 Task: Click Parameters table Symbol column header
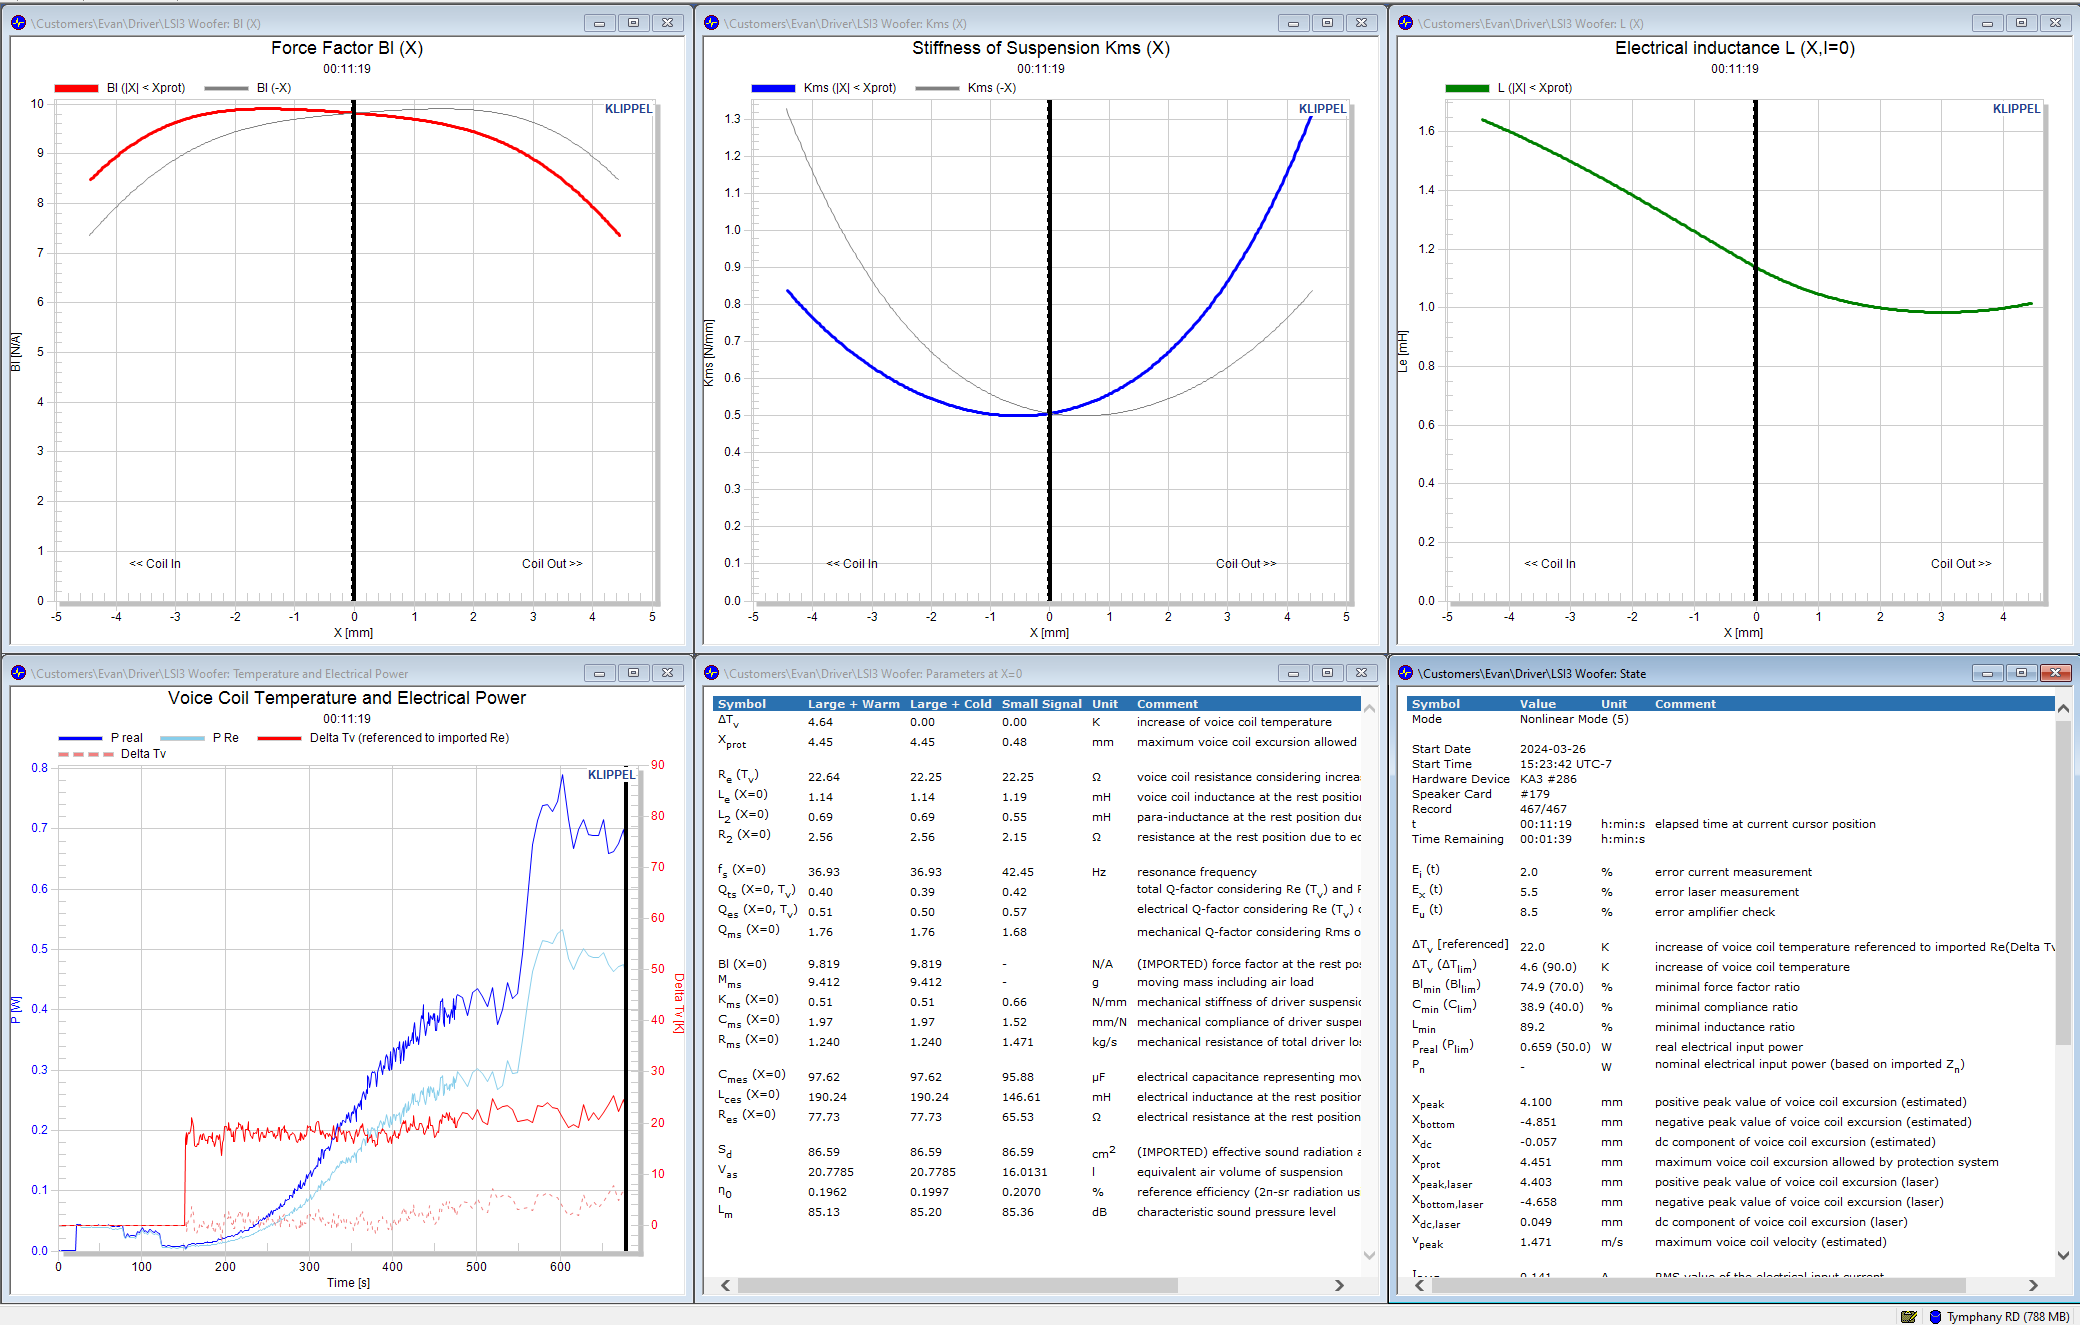[741, 704]
